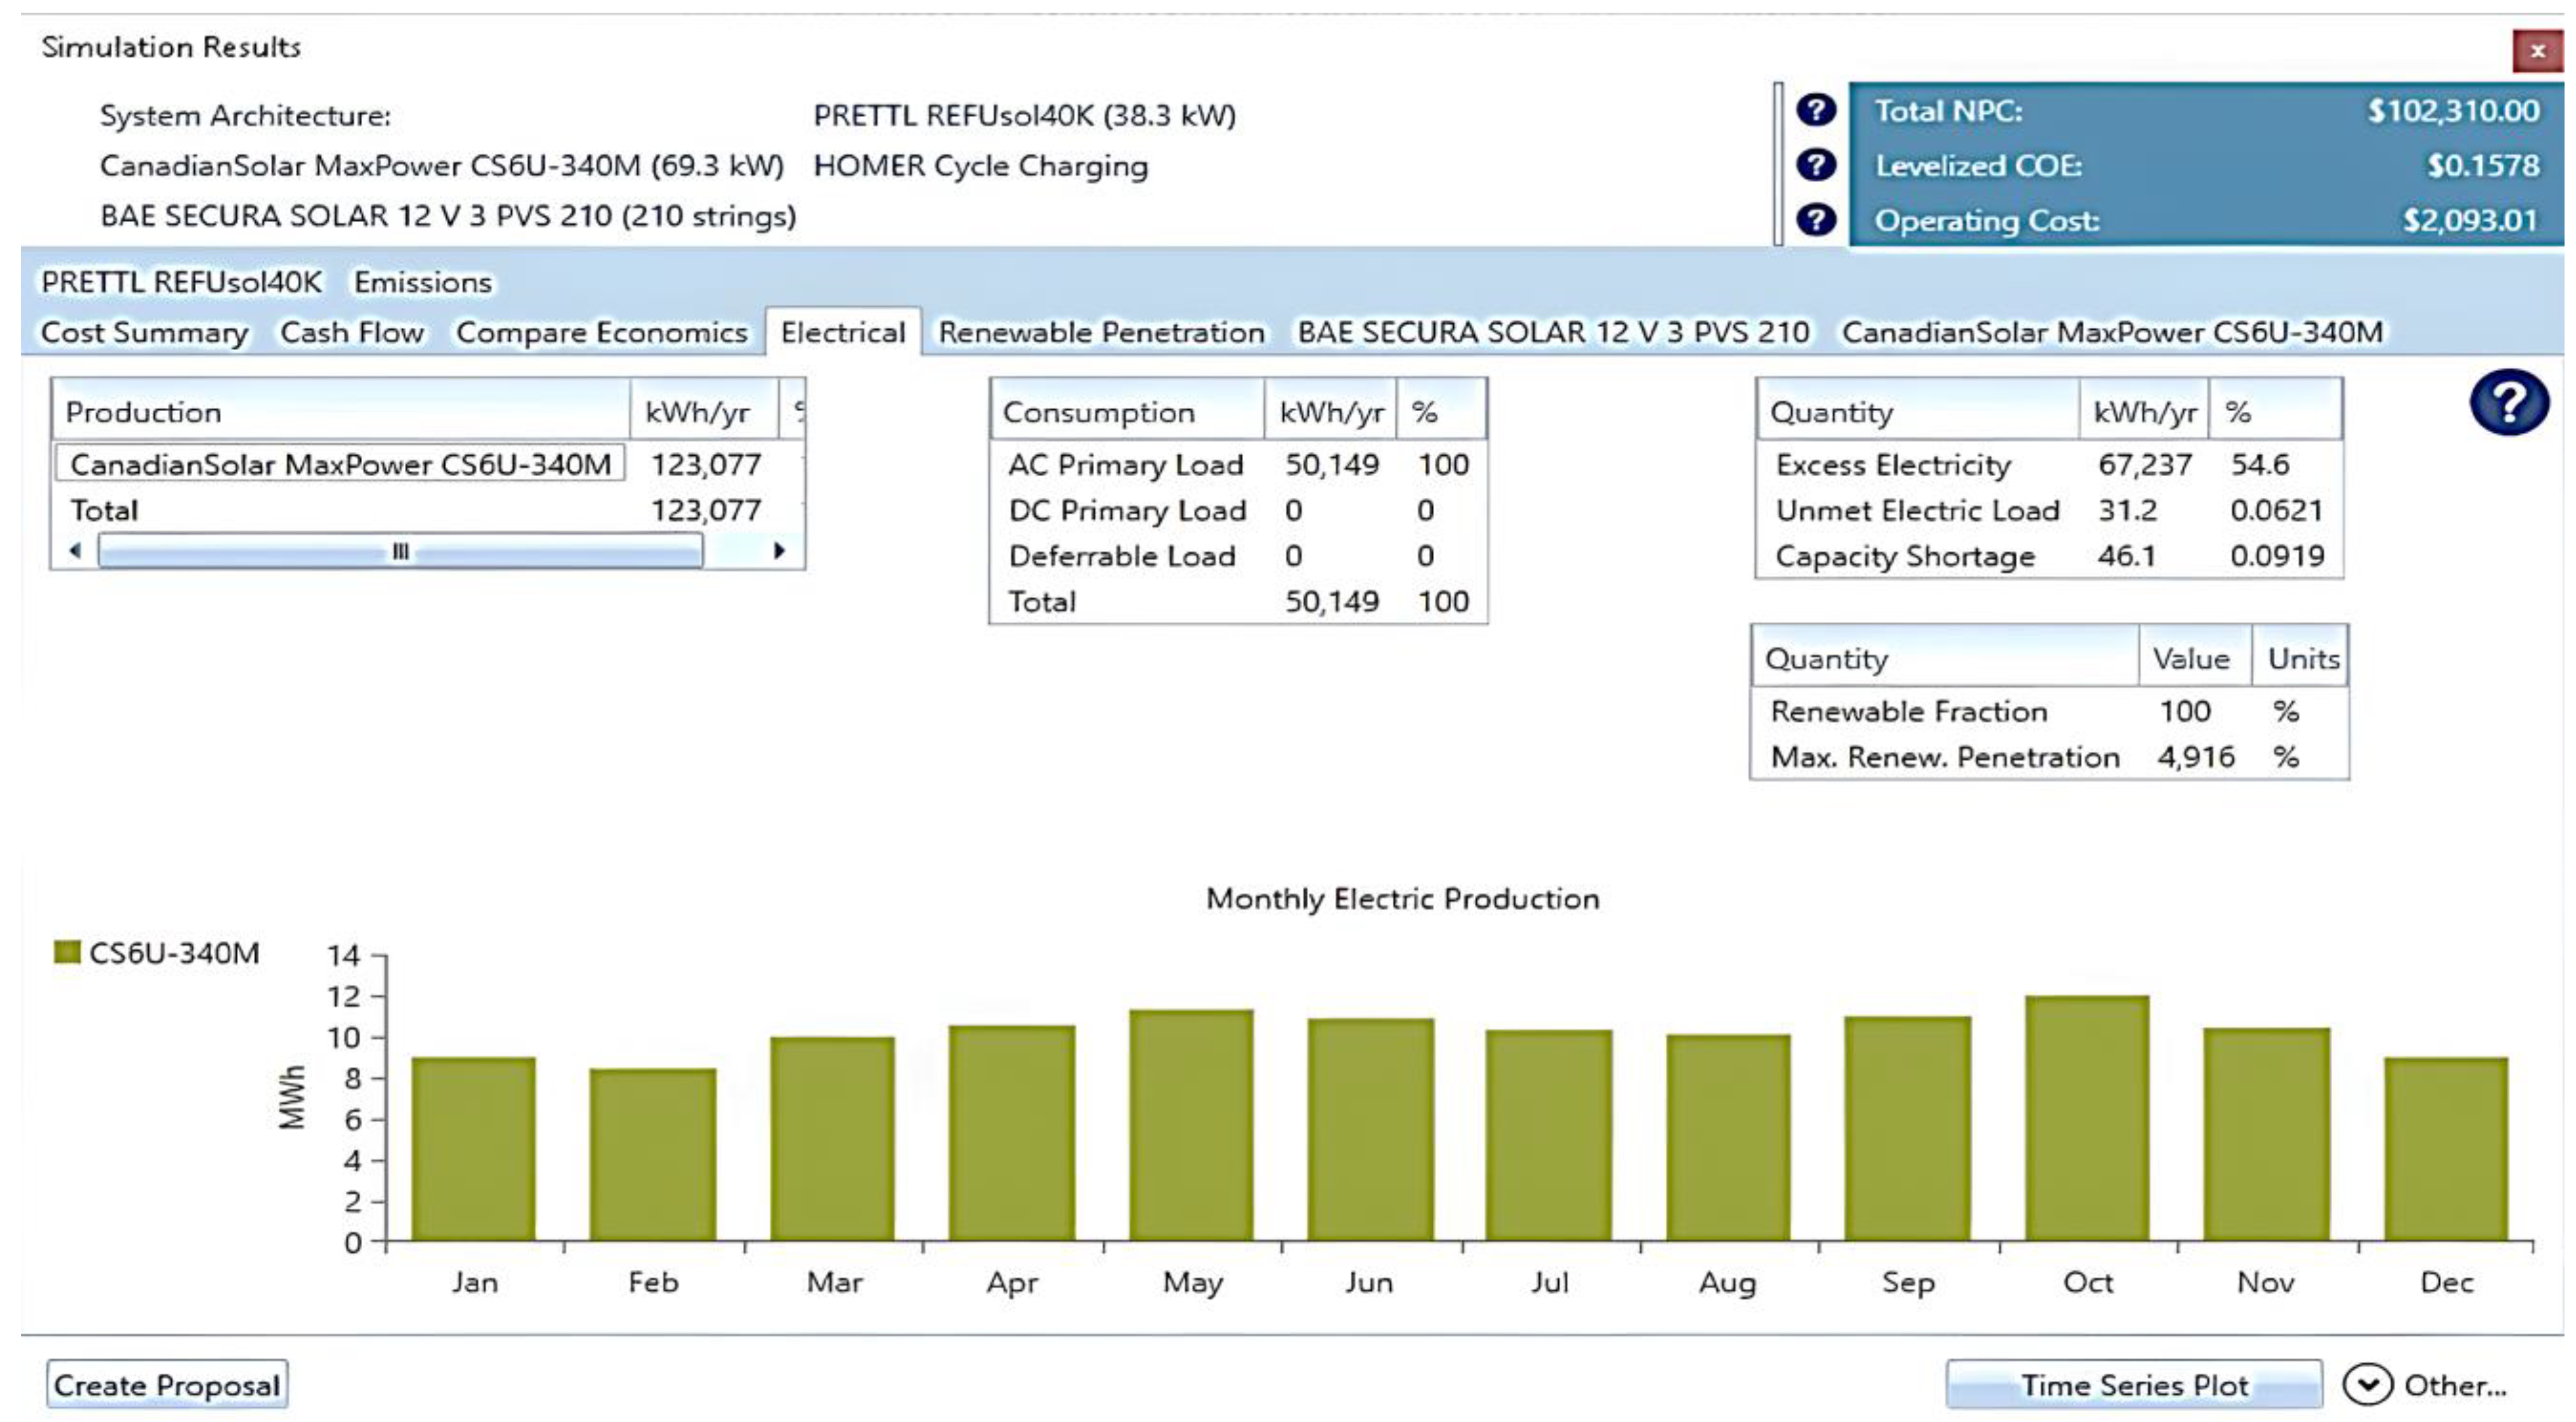Screen dimensions: 2576x1422
Task: Click the Production table horizontal scrollbar thumb
Action: tap(400, 551)
